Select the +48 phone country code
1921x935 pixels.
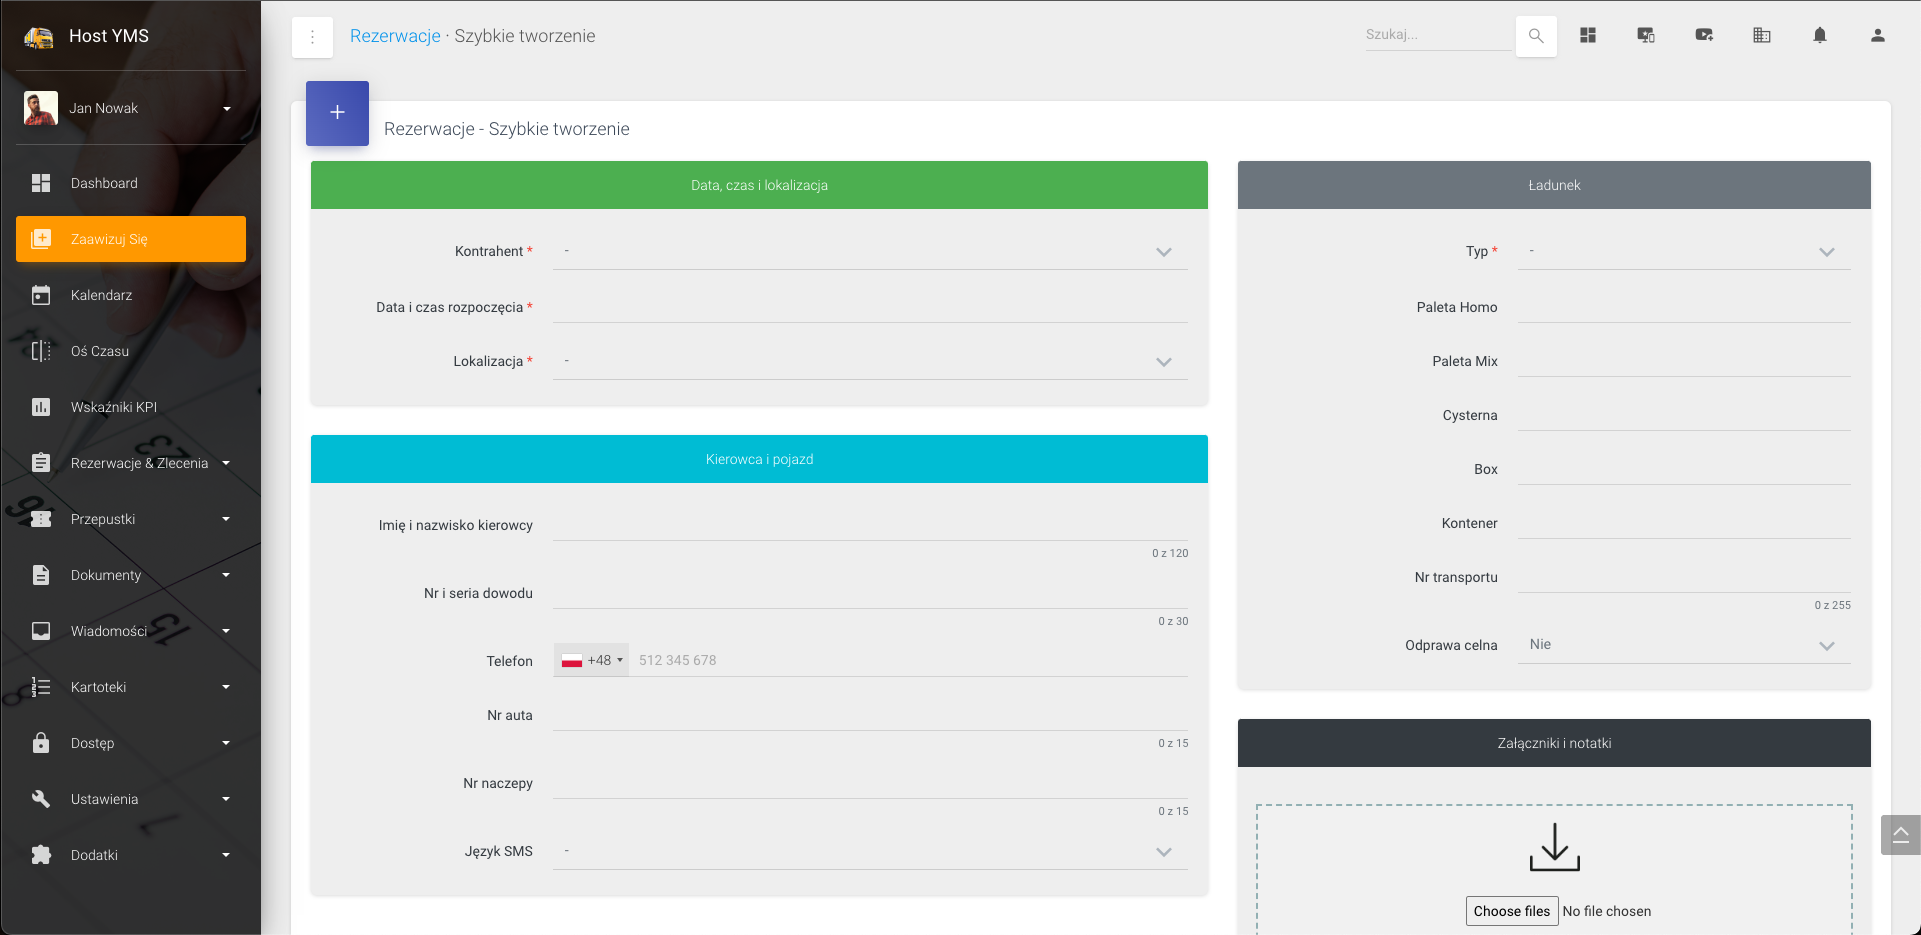[592, 660]
